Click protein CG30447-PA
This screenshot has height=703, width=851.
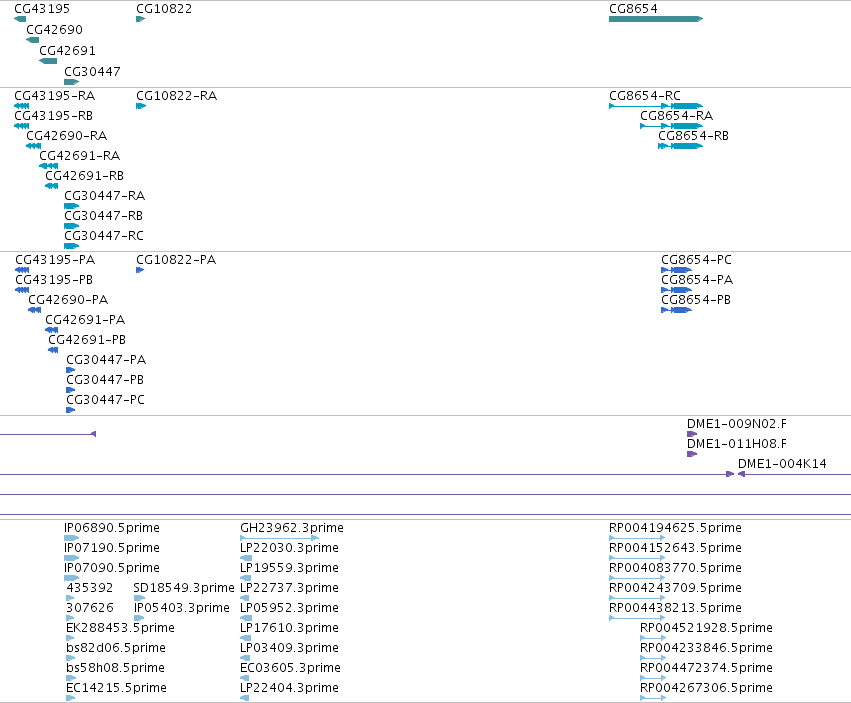(106, 359)
